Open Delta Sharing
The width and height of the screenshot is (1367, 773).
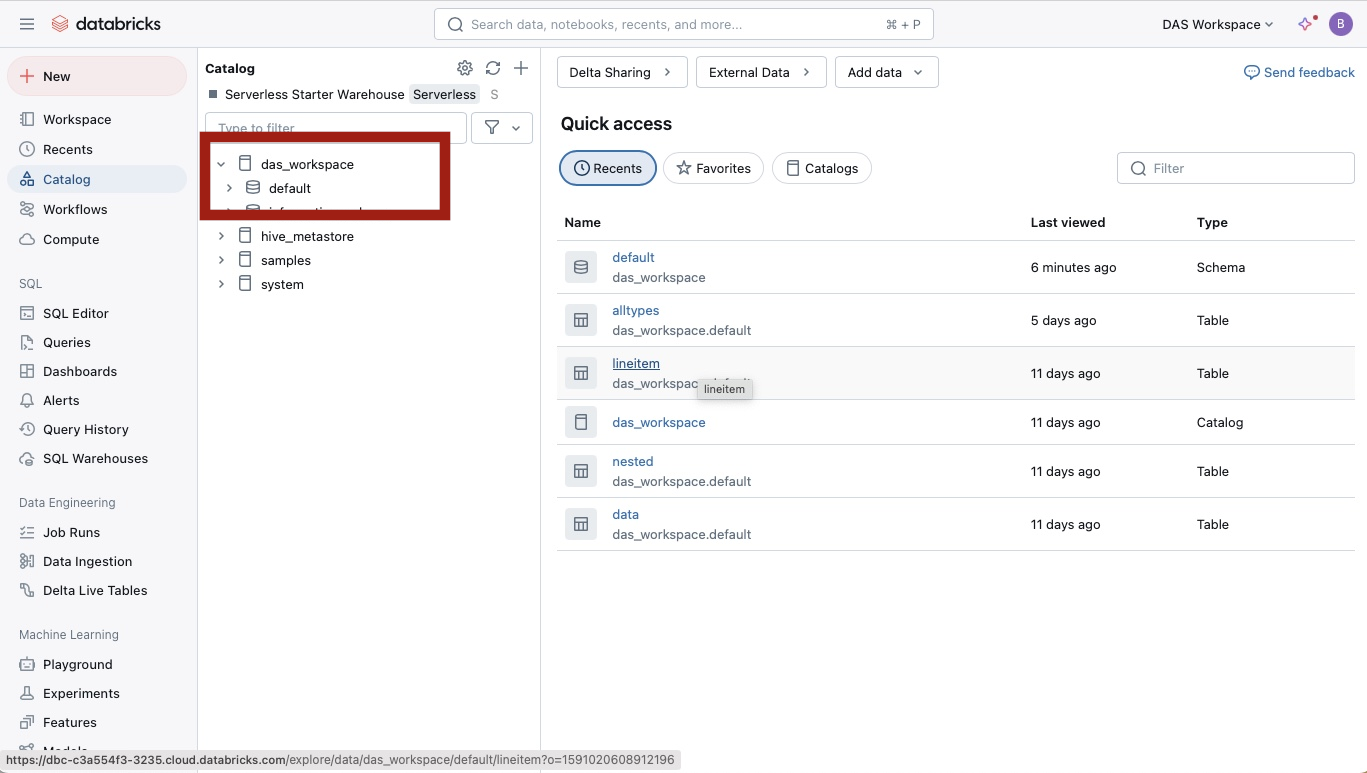click(x=622, y=72)
